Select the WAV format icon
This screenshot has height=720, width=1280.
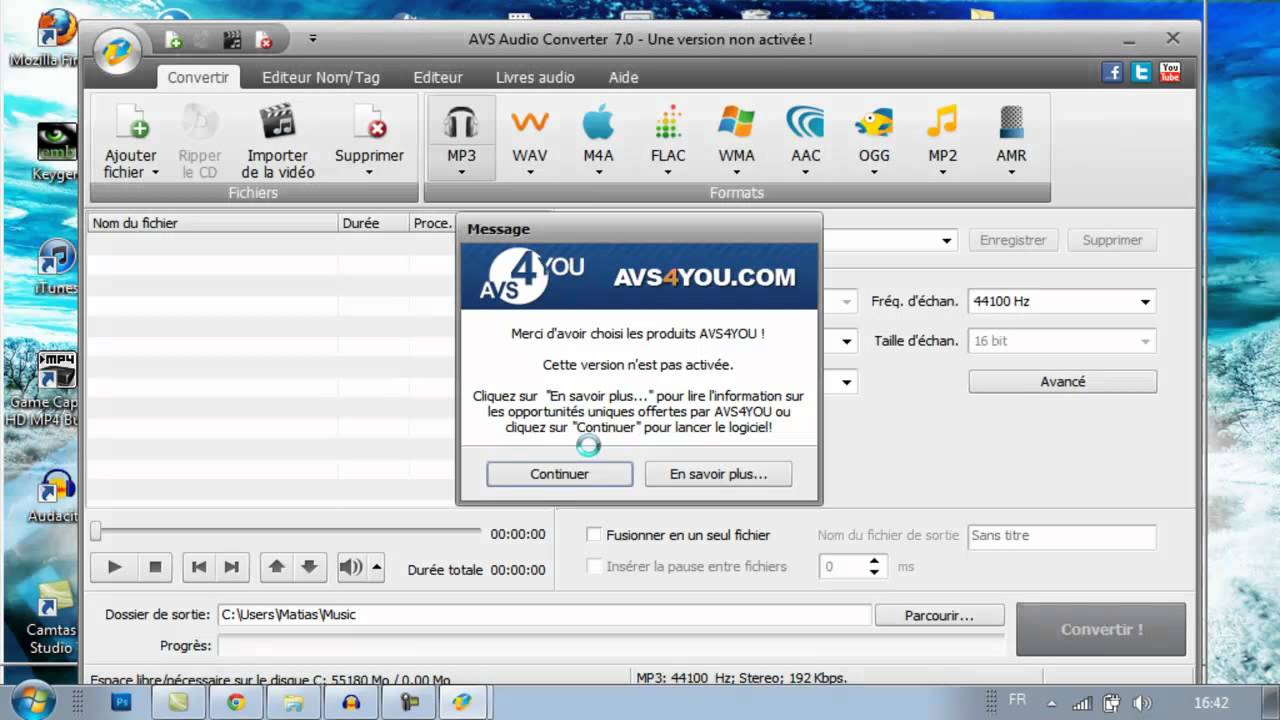530,124
